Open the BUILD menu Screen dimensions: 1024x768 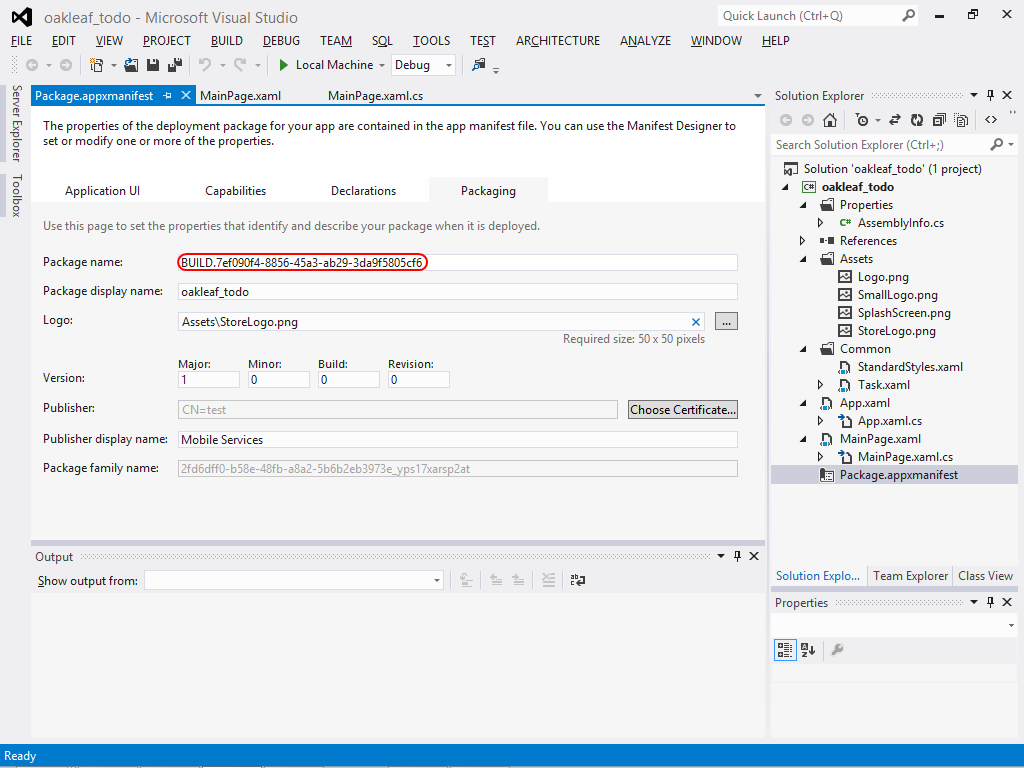point(226,41)
